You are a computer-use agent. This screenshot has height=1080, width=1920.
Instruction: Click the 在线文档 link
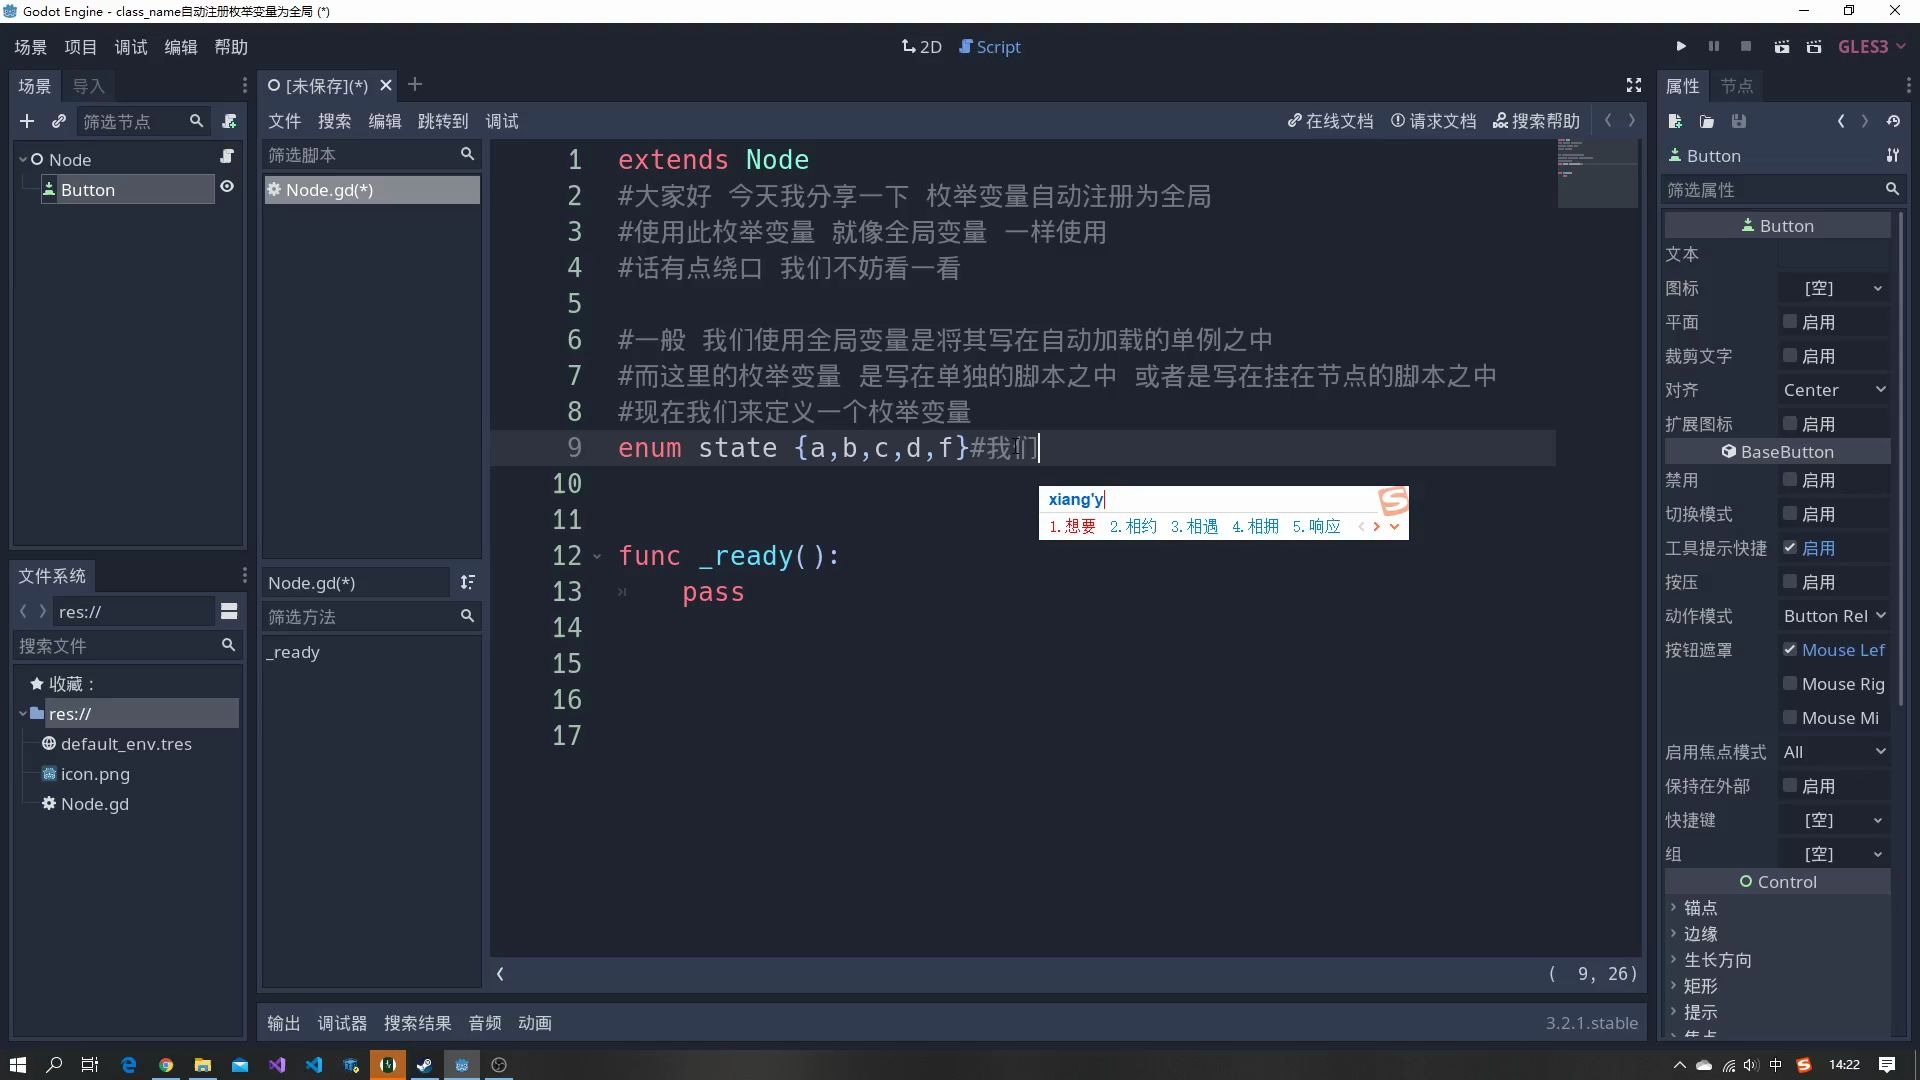[x=1330, y=121]
